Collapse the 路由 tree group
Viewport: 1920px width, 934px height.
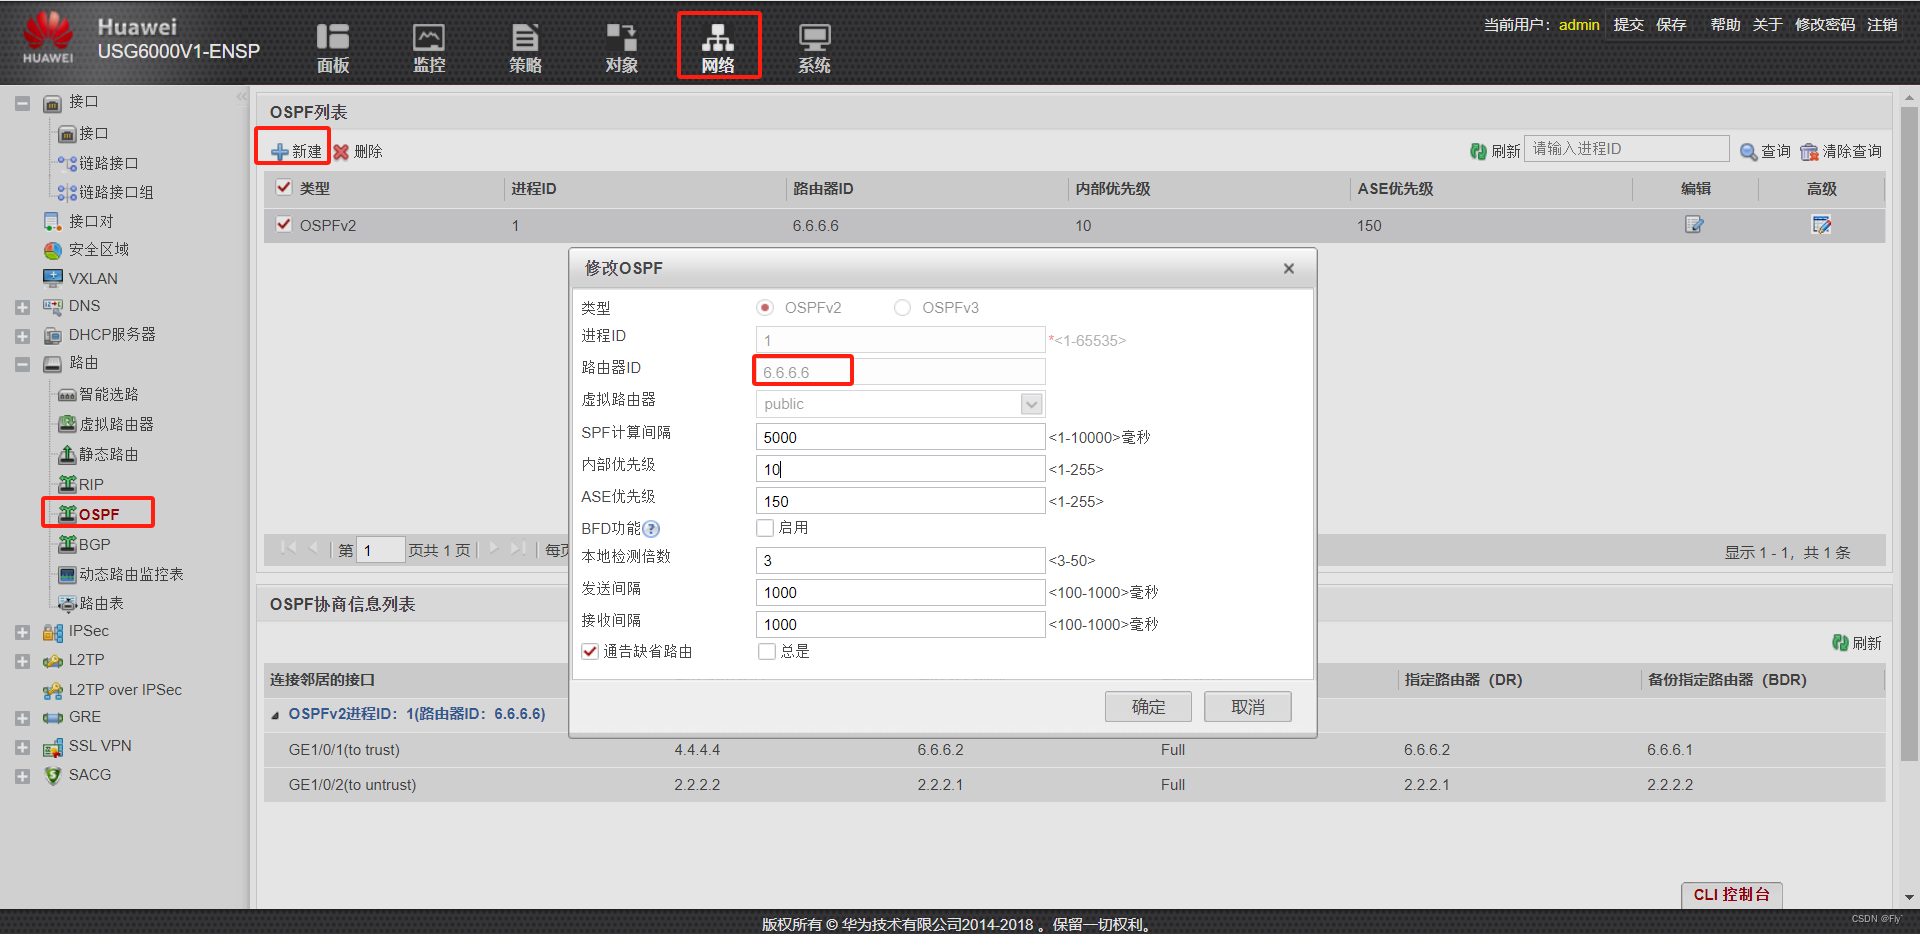22,364
